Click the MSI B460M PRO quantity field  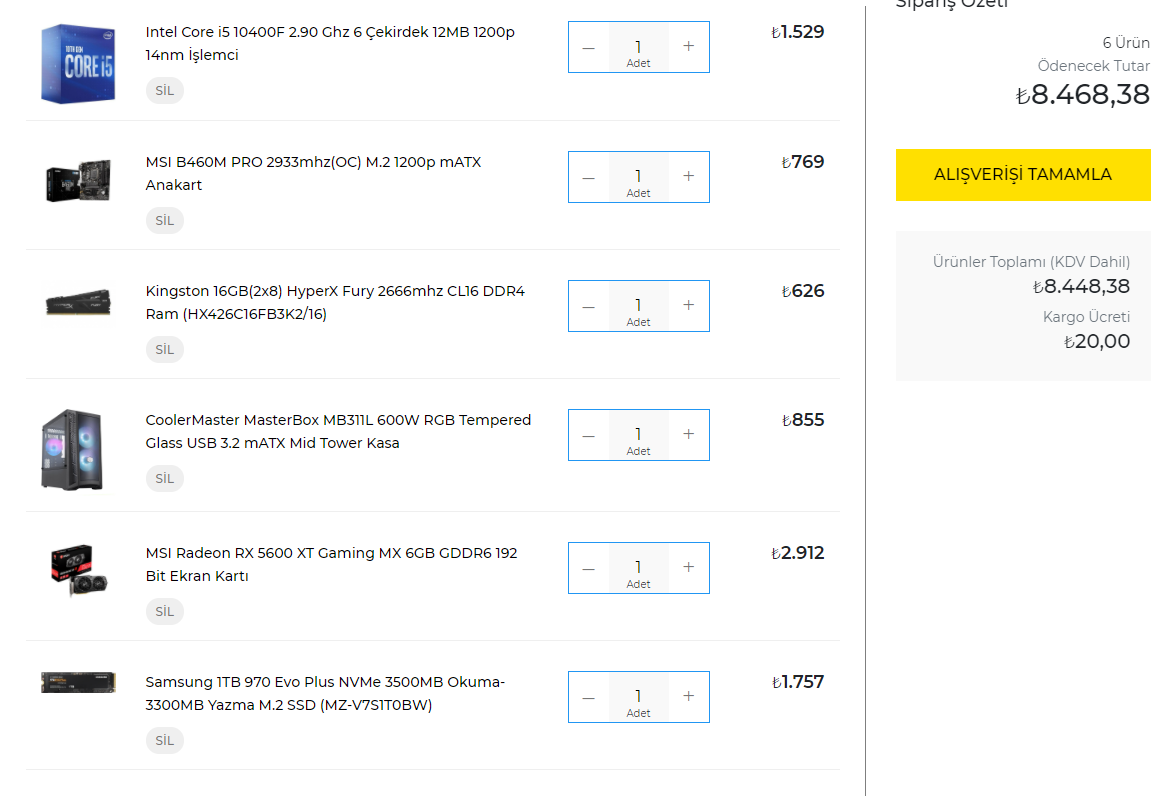pos(638,176)
